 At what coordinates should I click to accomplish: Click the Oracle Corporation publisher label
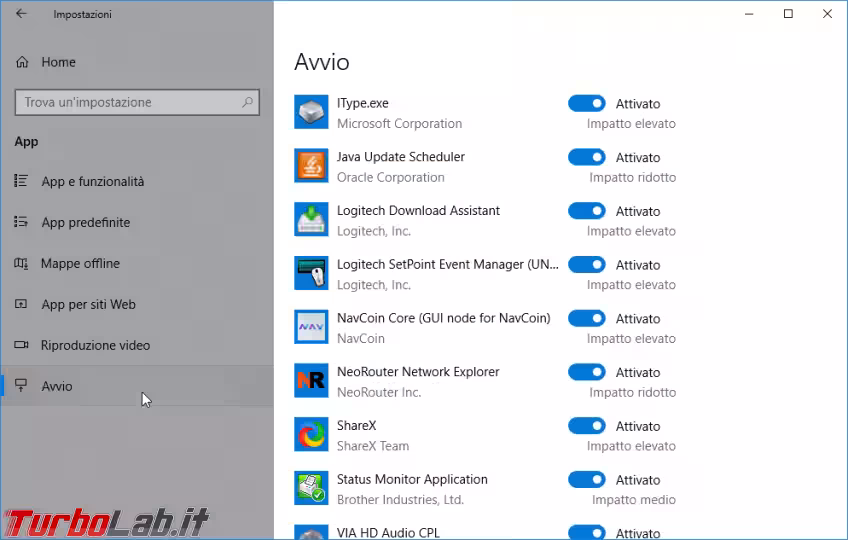click(x=390, y=177)
